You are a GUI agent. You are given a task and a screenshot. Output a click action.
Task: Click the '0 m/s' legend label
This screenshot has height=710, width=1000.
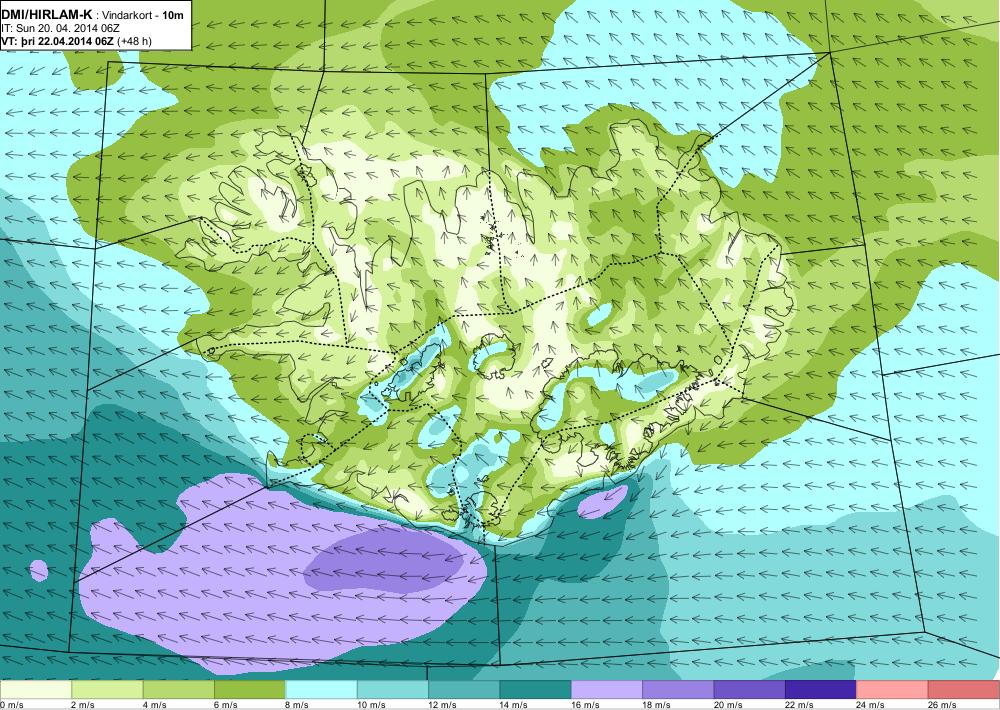pos(11,704)
